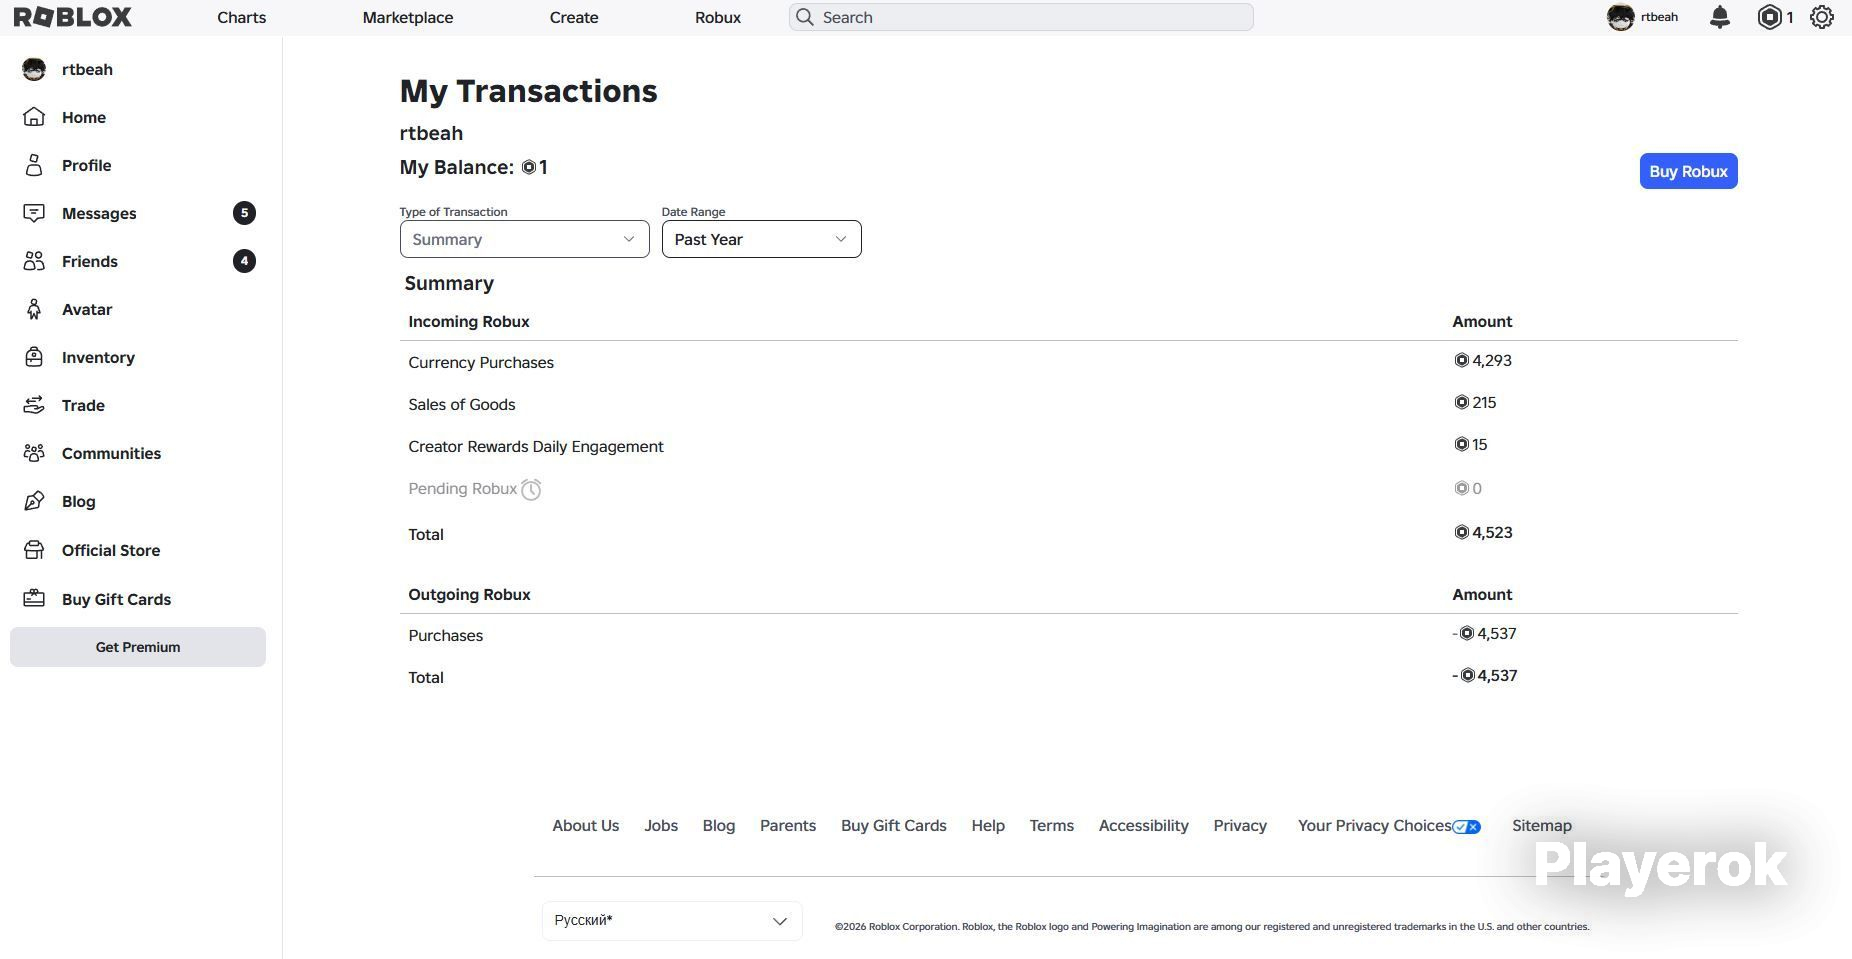Click the Buy Robux button
Image resolution: width=1852 pixels, height=959 pixels.
click(1688, 171)
